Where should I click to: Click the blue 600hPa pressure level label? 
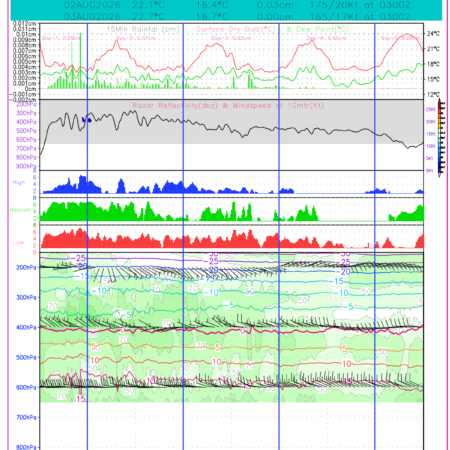(26, 387)
